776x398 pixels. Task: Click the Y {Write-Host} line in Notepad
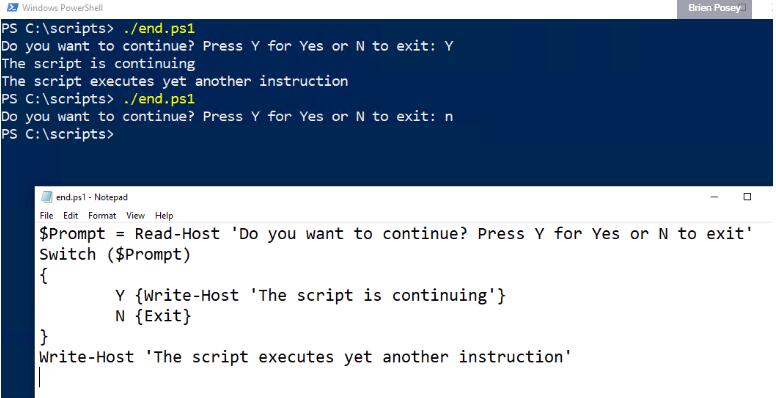pos(310,296)
